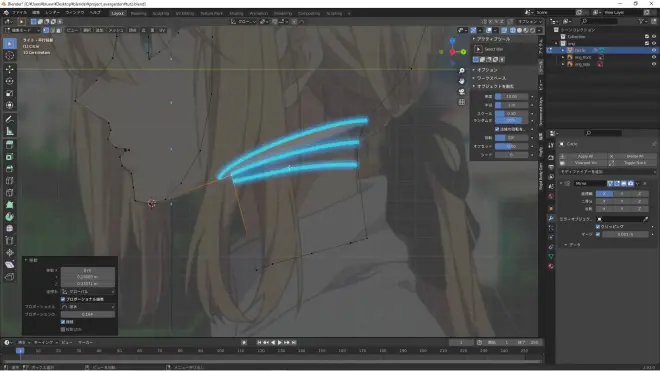Toggle visibility eye for Collection

654,37
